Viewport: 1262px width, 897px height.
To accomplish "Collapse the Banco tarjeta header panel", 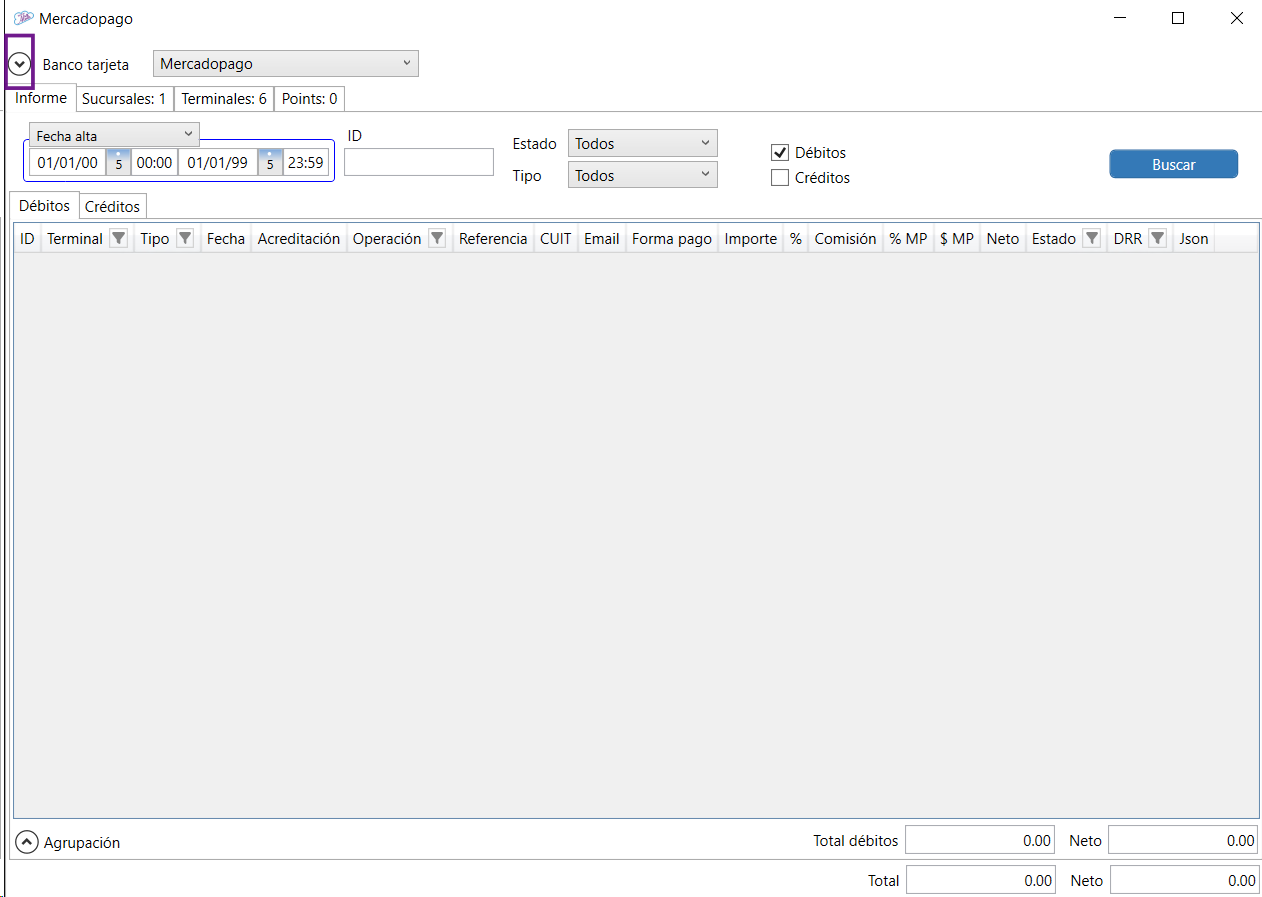I will [20, 64].
